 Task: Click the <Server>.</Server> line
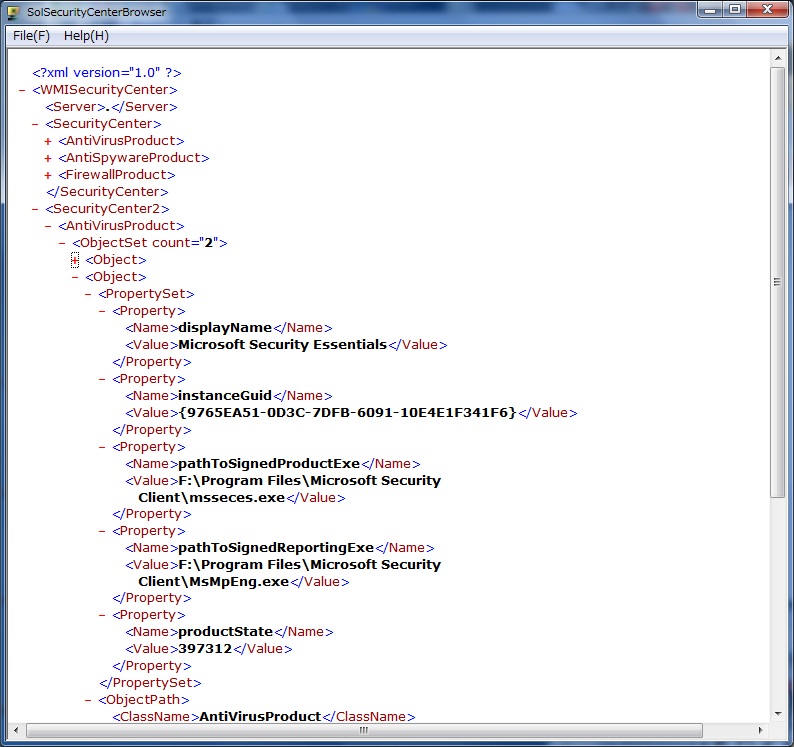coord(111,107)
